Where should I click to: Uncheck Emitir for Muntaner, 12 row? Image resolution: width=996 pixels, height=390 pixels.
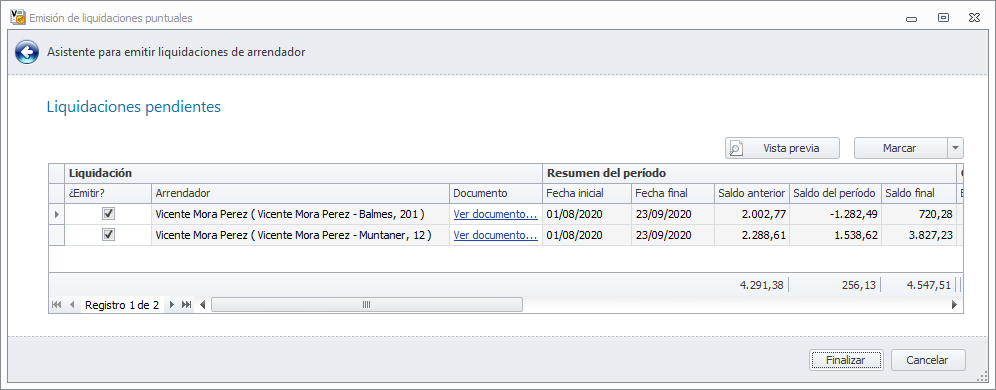click(109, 235)
